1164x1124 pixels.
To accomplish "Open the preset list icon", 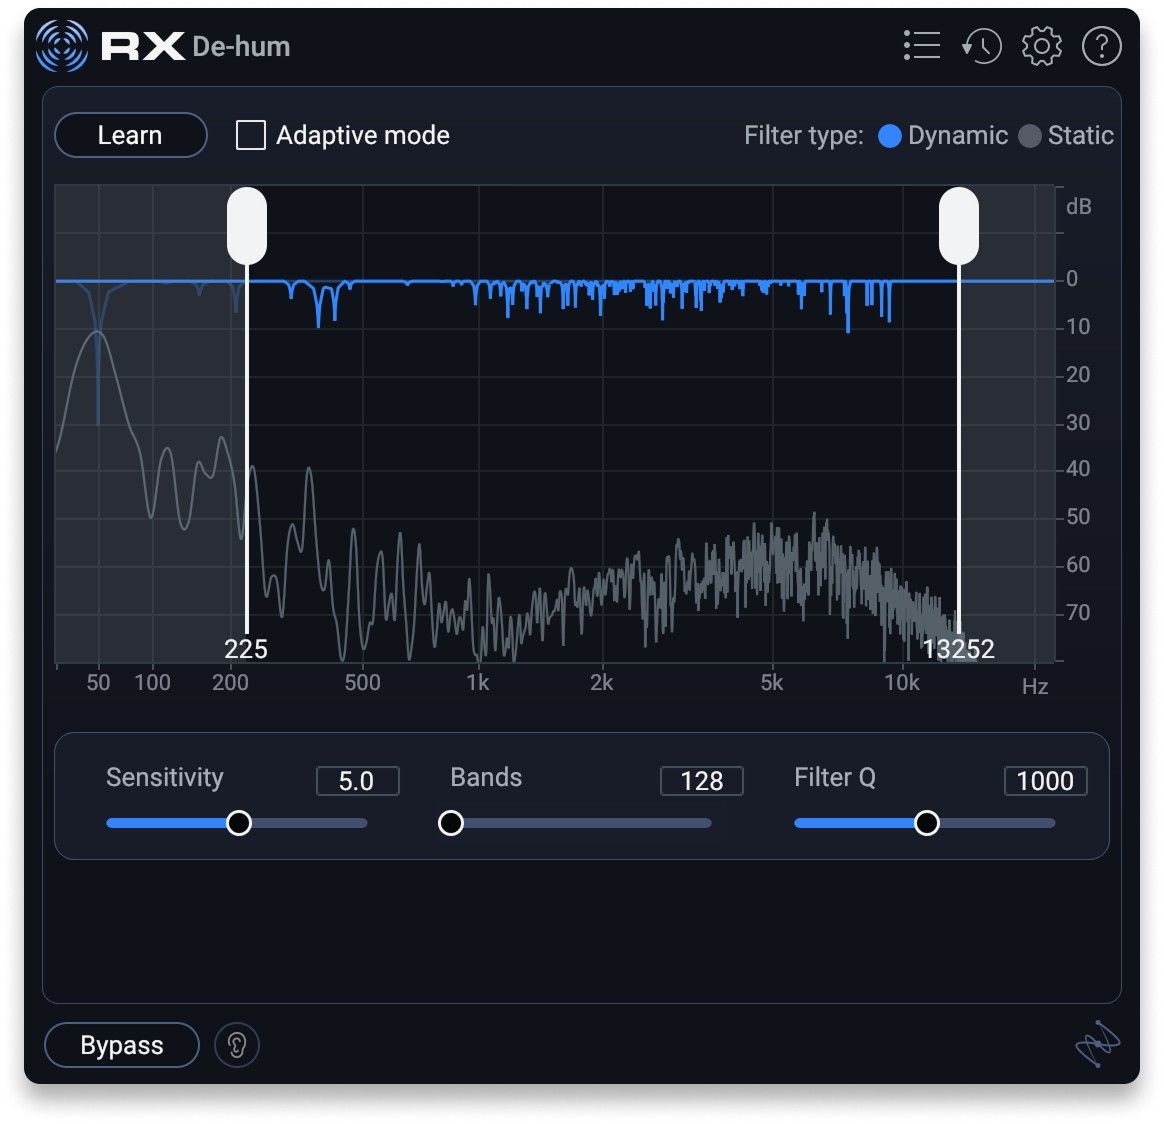I will pos(921,46).
